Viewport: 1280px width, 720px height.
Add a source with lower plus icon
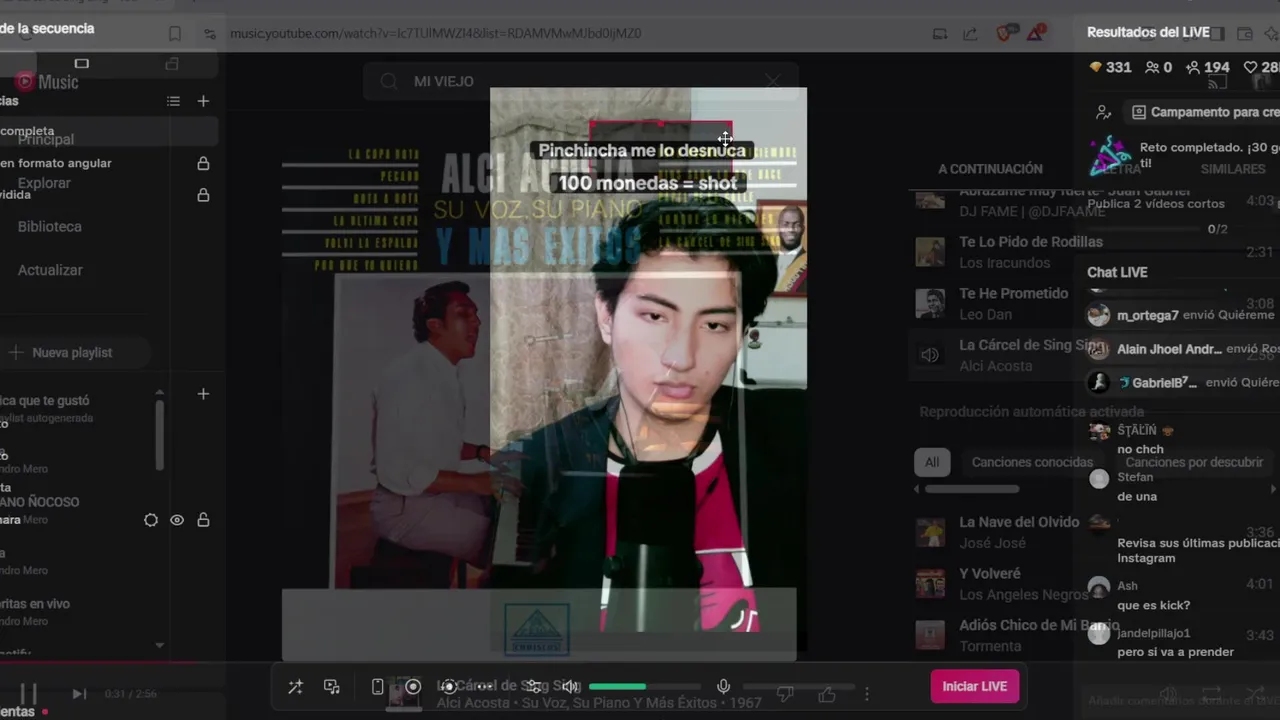[203, 394]
